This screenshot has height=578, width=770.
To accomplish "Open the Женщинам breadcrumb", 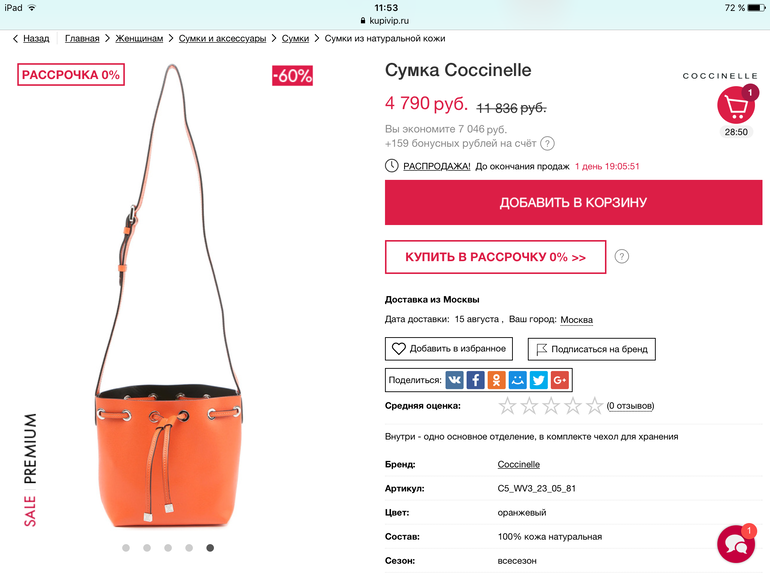I will point(139,39).
